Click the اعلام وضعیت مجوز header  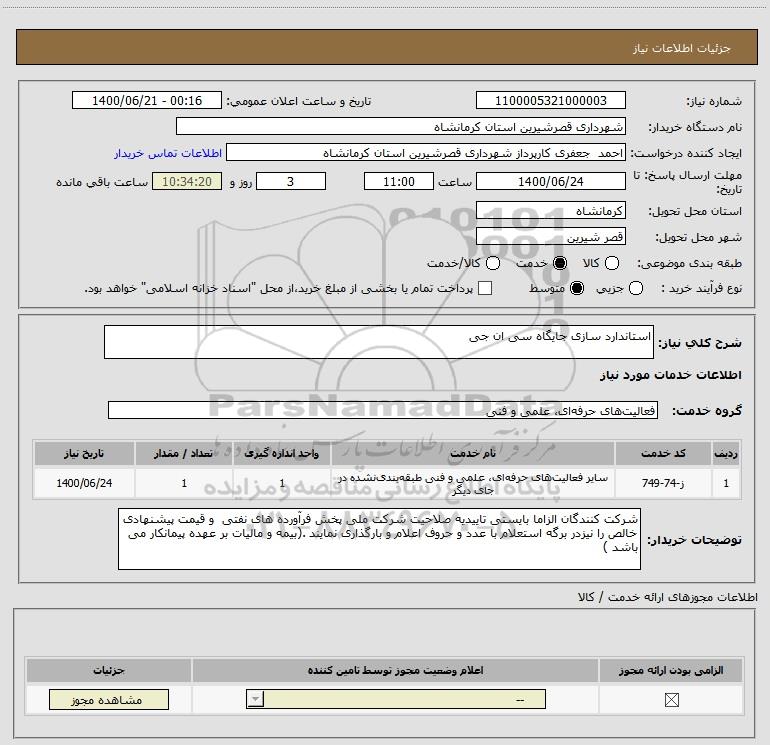click(x=395, y=670)
